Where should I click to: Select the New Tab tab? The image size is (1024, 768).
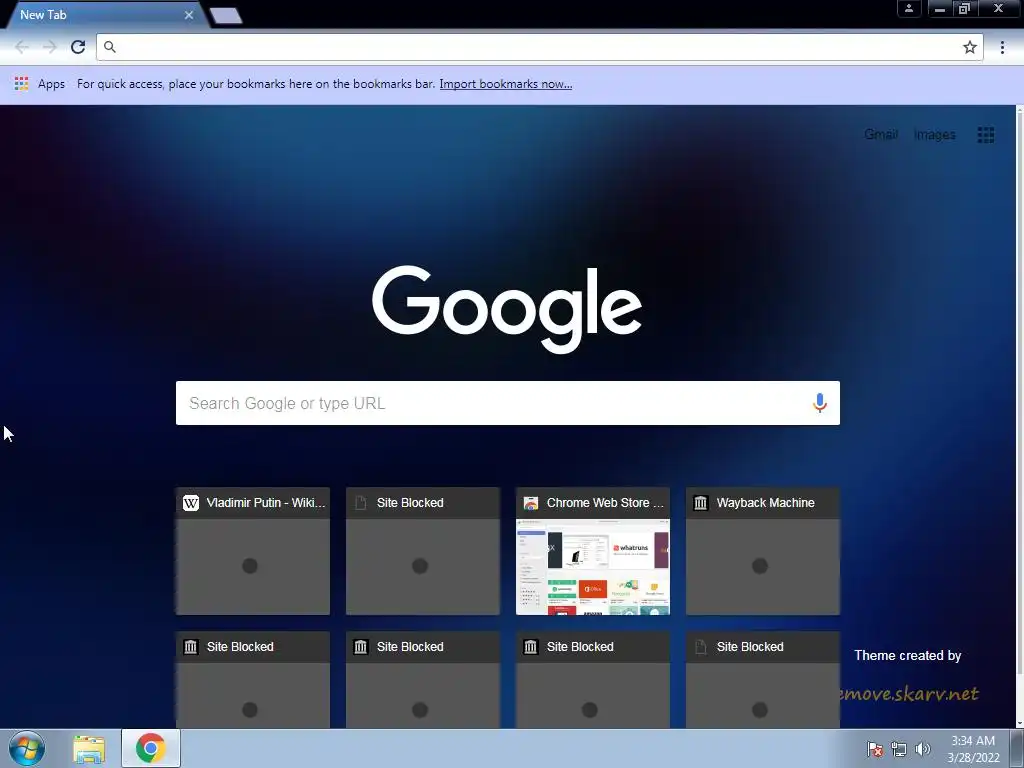[104, 15]
